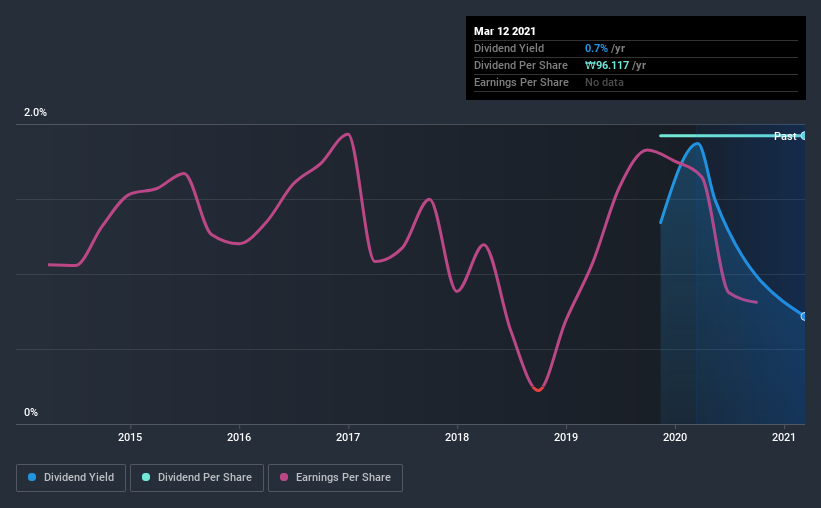This screenshot has width=821, height=508.
Task: Click the 2018 x-axis label
Action: coord(457,437)
